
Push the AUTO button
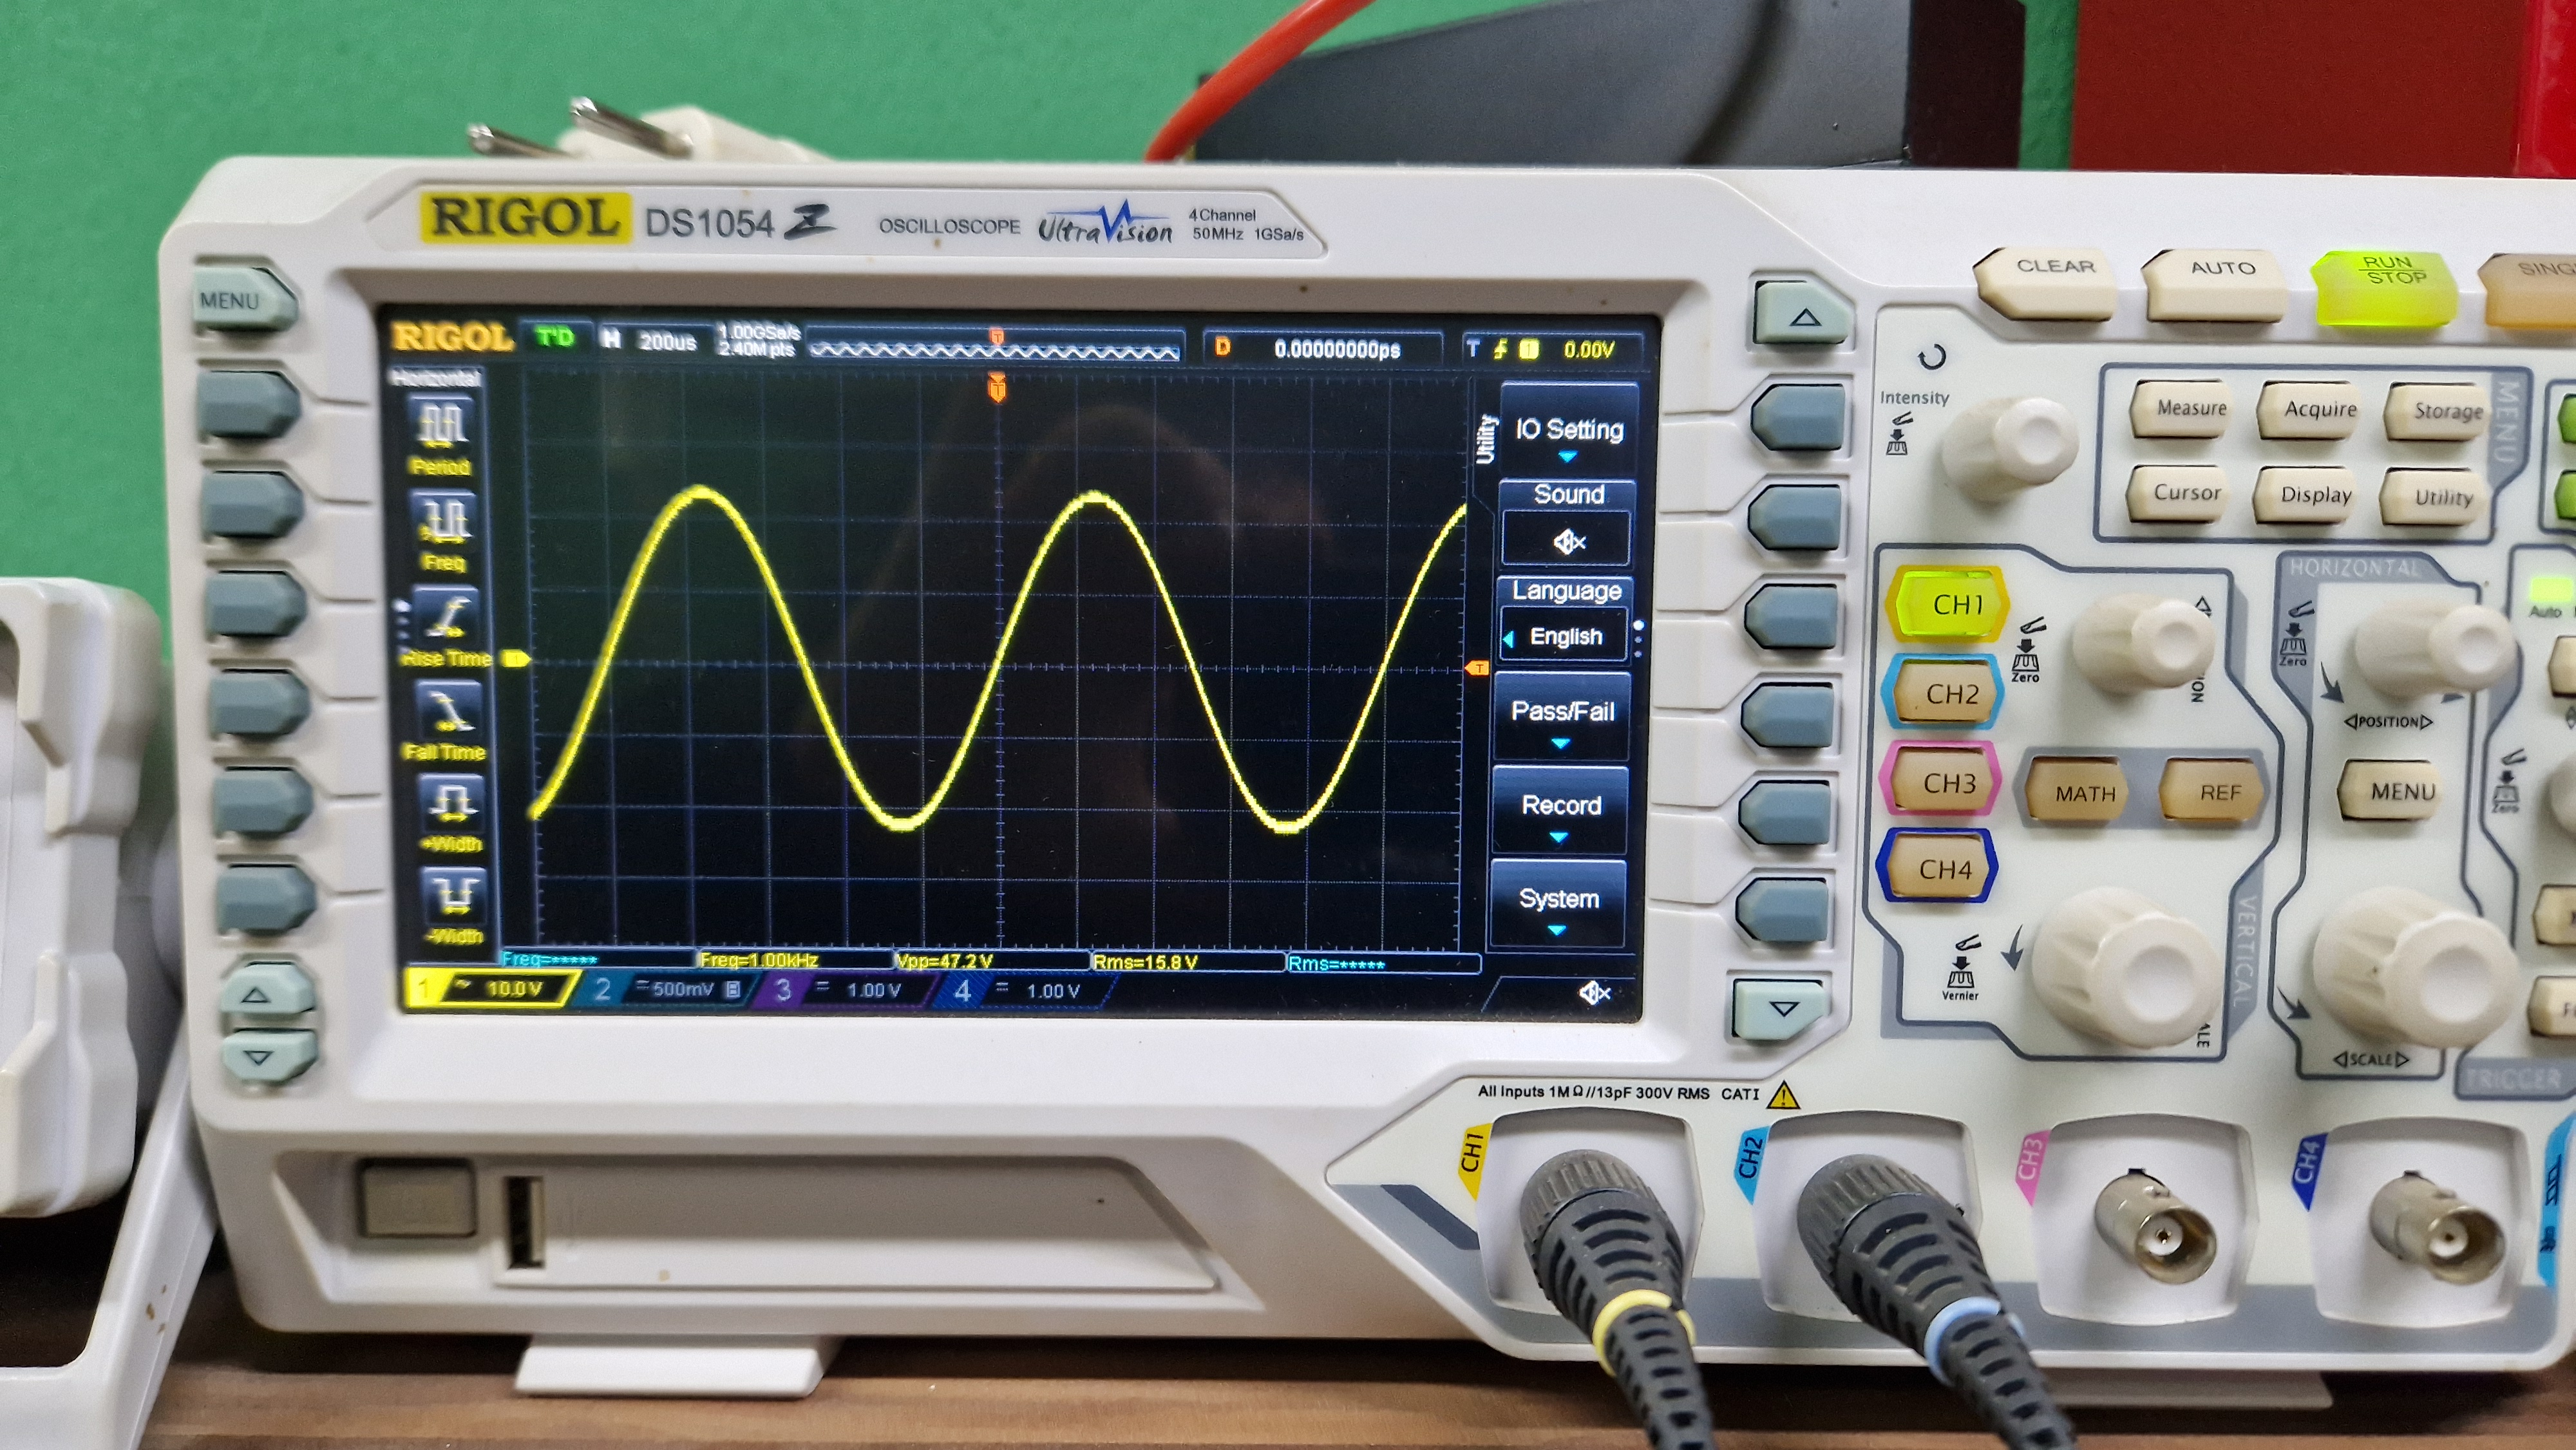tap(2216, 285)
